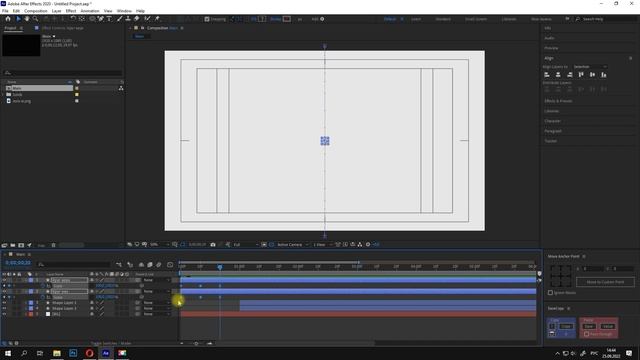Open parent dropdown for Shape Layer 1

(x=156, y=303)
